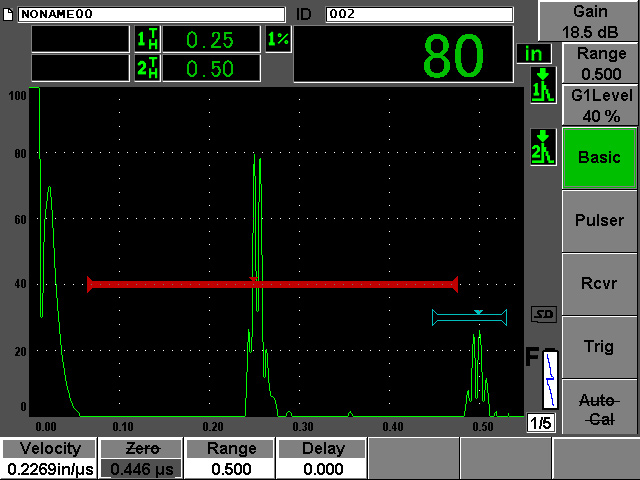640x480 pixels.
Task: Click the cyan Gate 2 marker
Action: (x=470, y=317)
